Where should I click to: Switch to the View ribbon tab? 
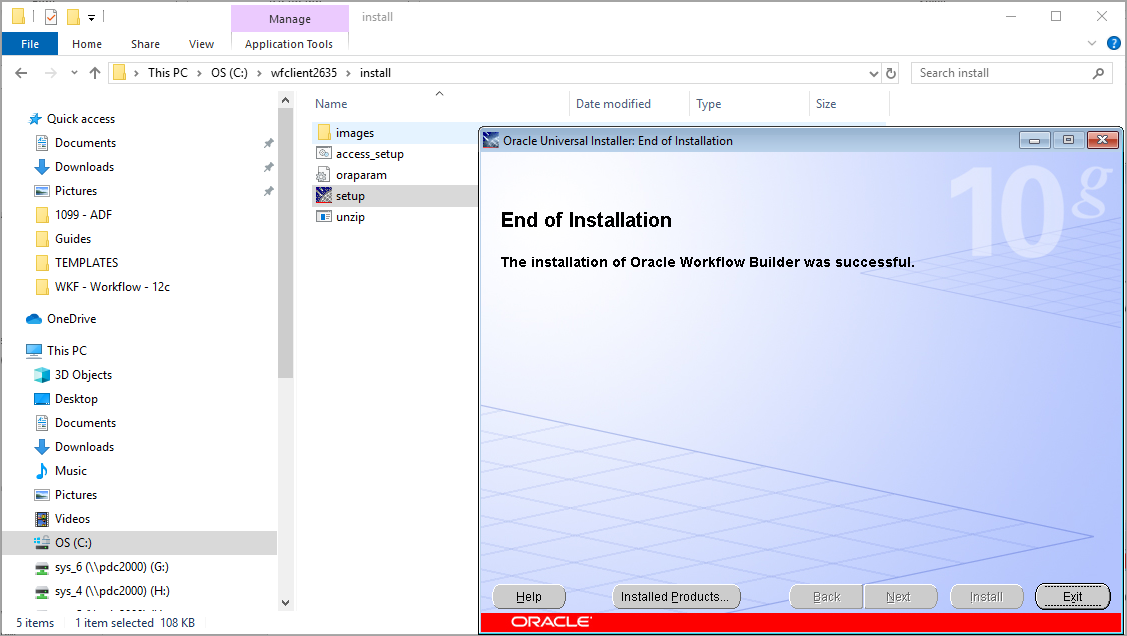click(x=201, y=44)
